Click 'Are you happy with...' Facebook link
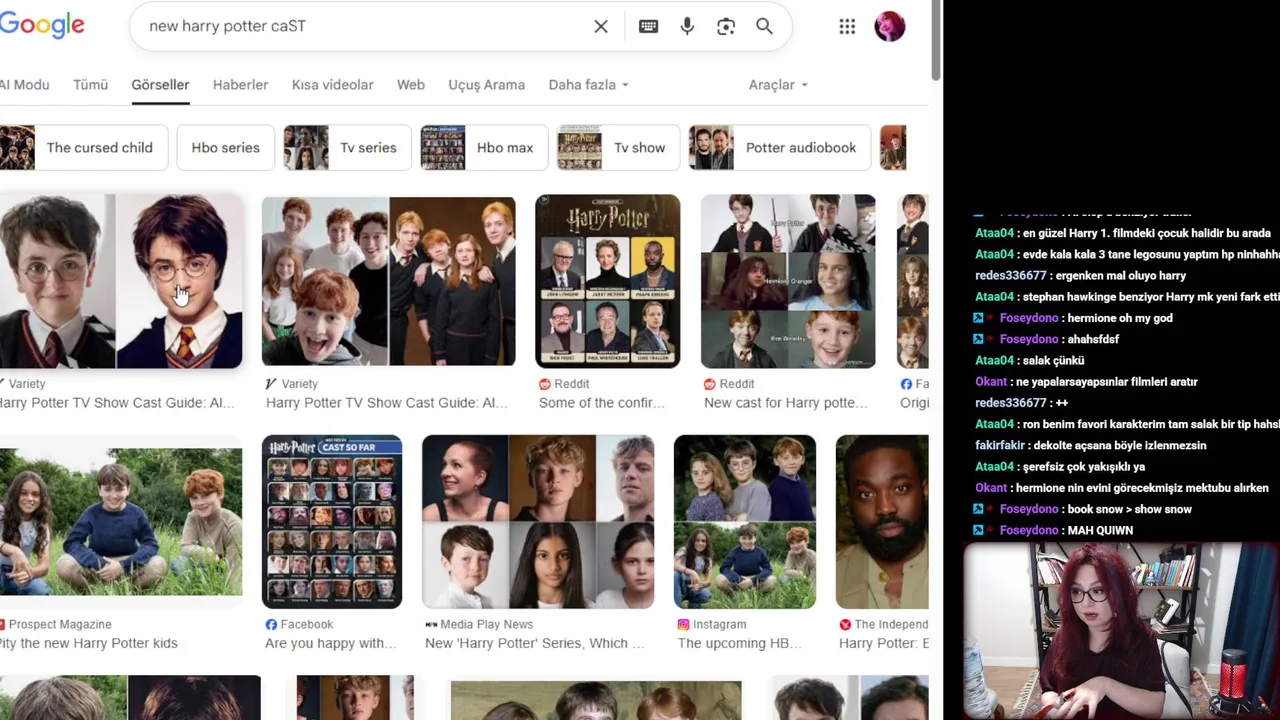The image size is (1280, 720). pyautogui.click(x=329, y=643)
